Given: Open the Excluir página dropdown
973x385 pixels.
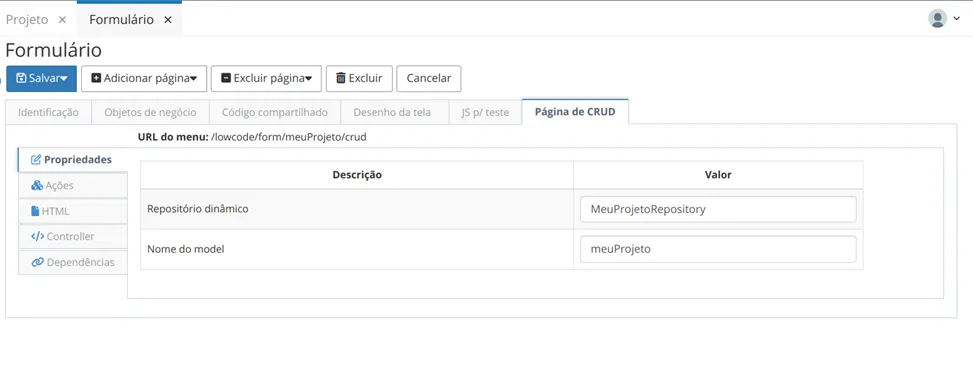Looking at the screenshot, I should 266,78.
